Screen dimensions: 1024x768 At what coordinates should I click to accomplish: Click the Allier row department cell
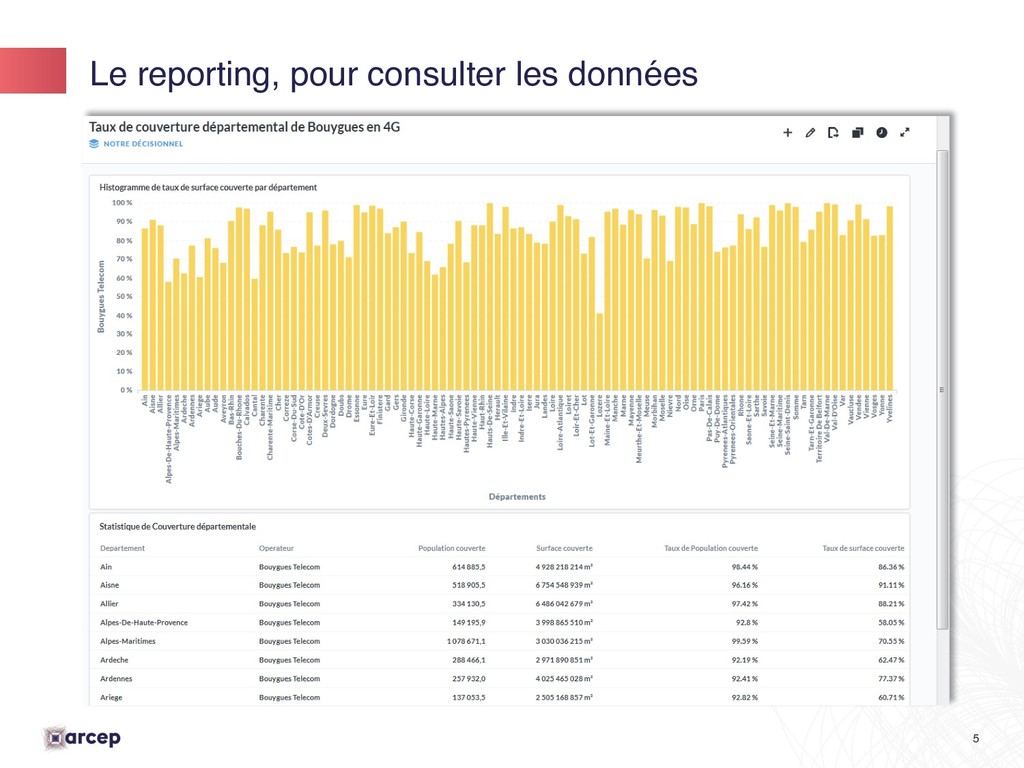(109, 603)
